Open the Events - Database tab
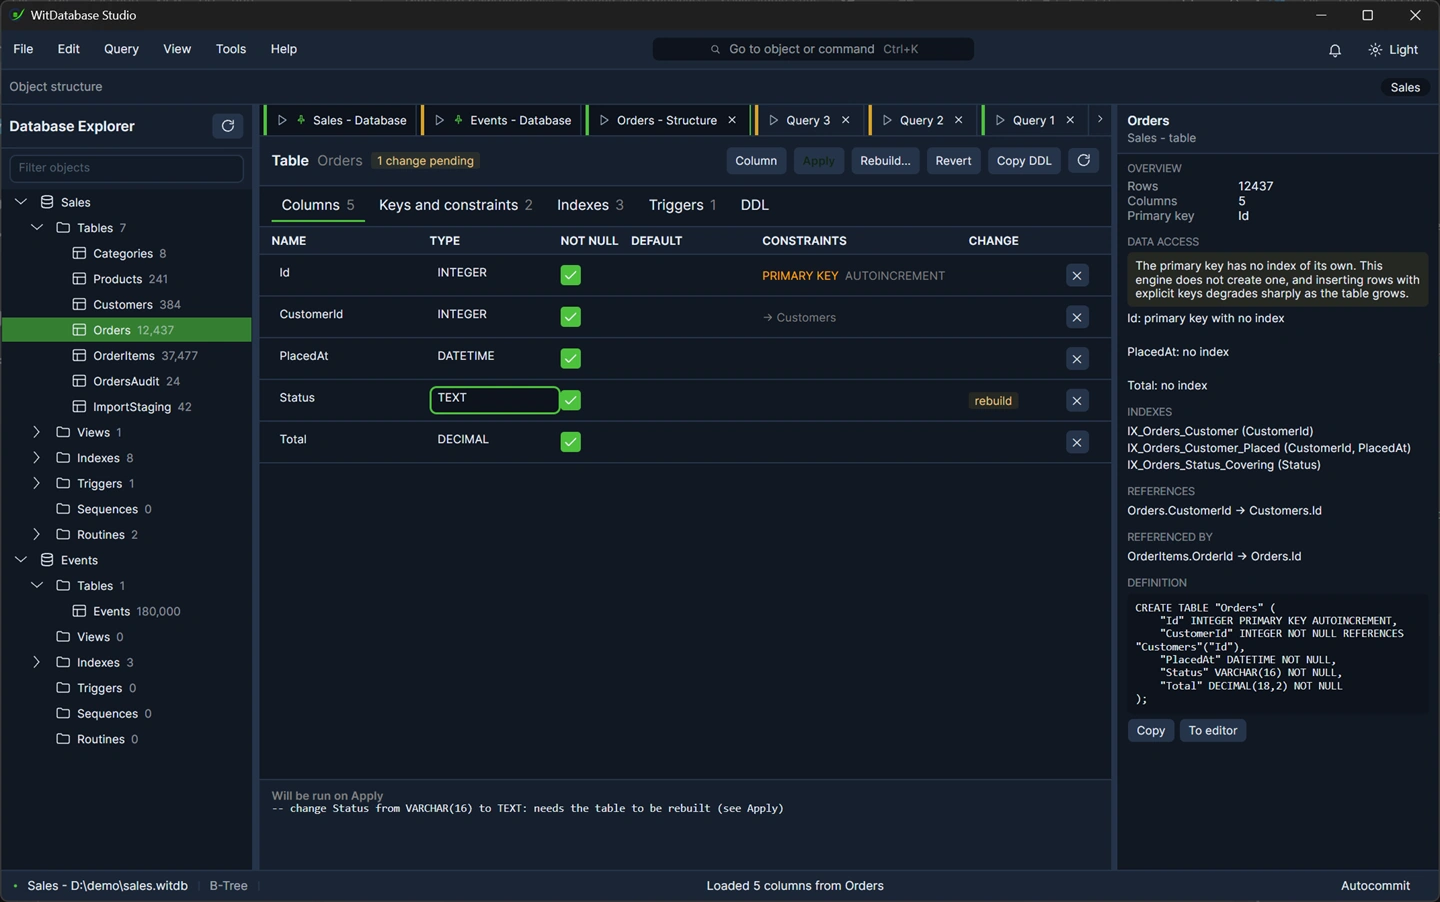Viewport: 1440px width, 902px height. (502, 120)
